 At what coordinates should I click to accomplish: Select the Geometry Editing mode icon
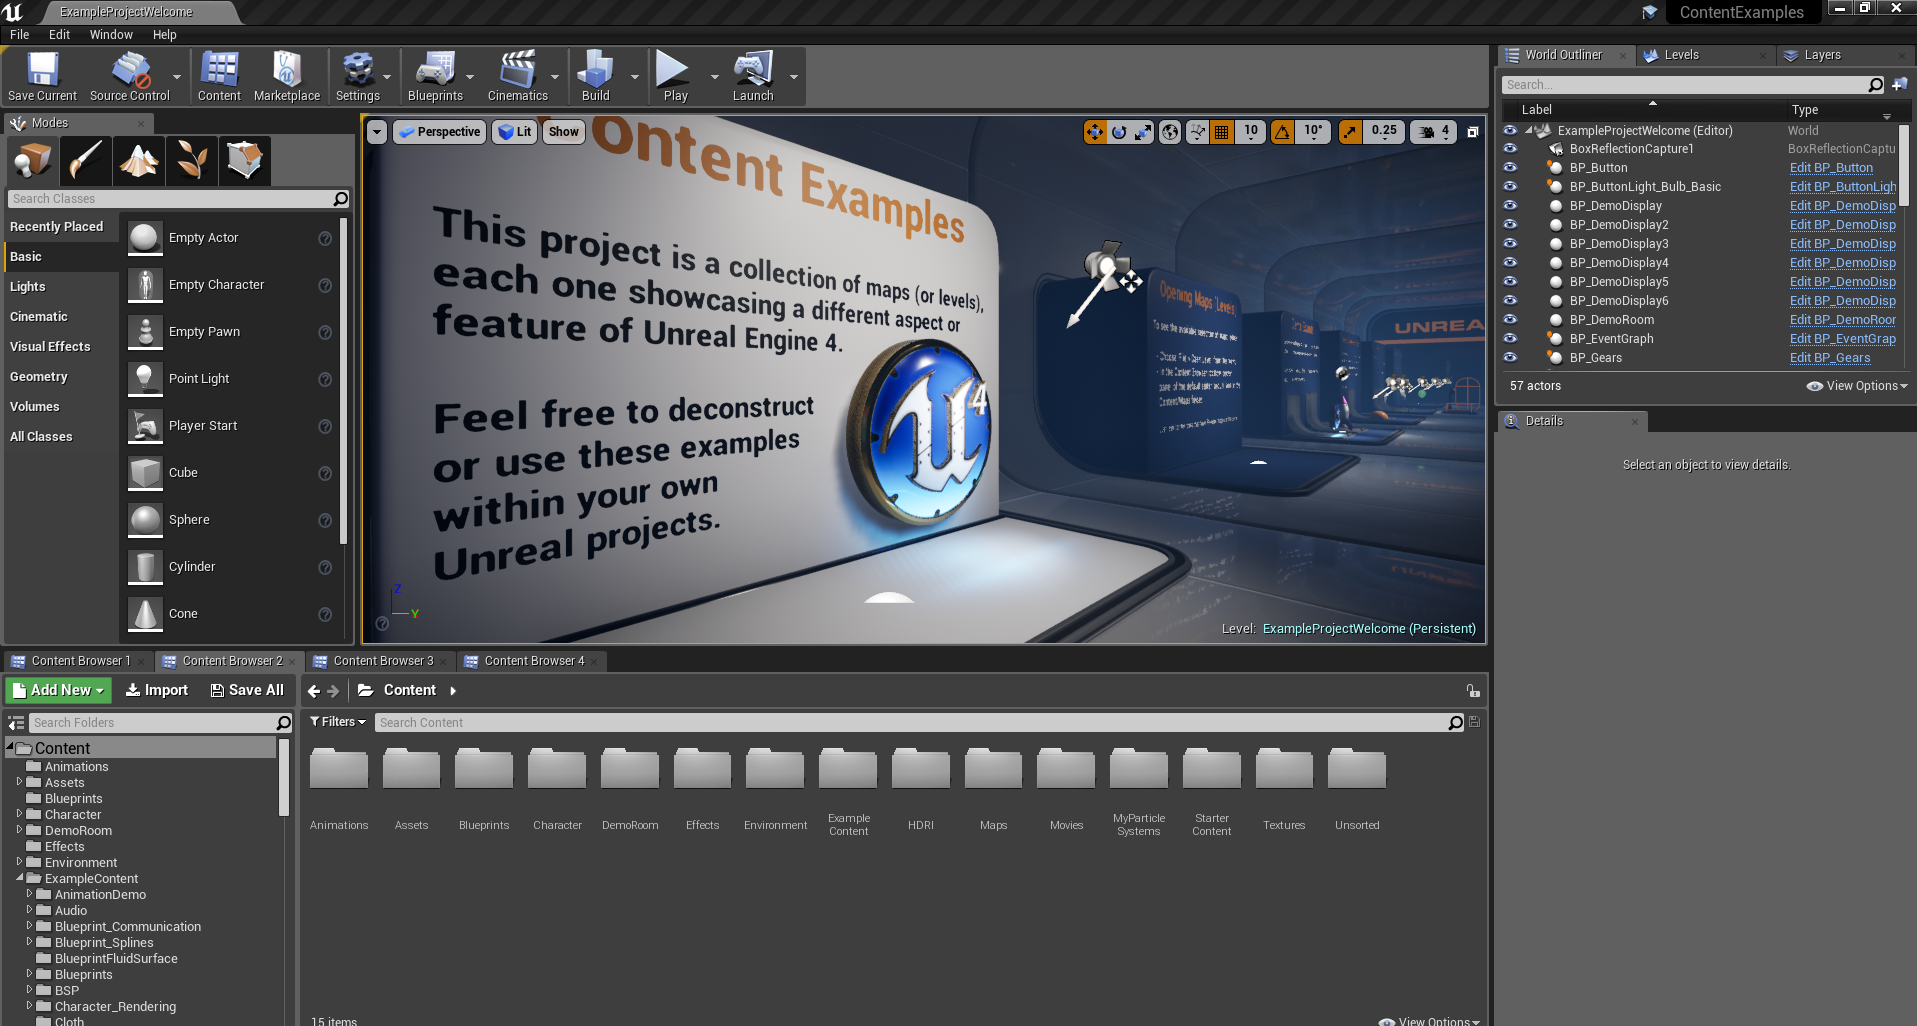coord(245,160)
